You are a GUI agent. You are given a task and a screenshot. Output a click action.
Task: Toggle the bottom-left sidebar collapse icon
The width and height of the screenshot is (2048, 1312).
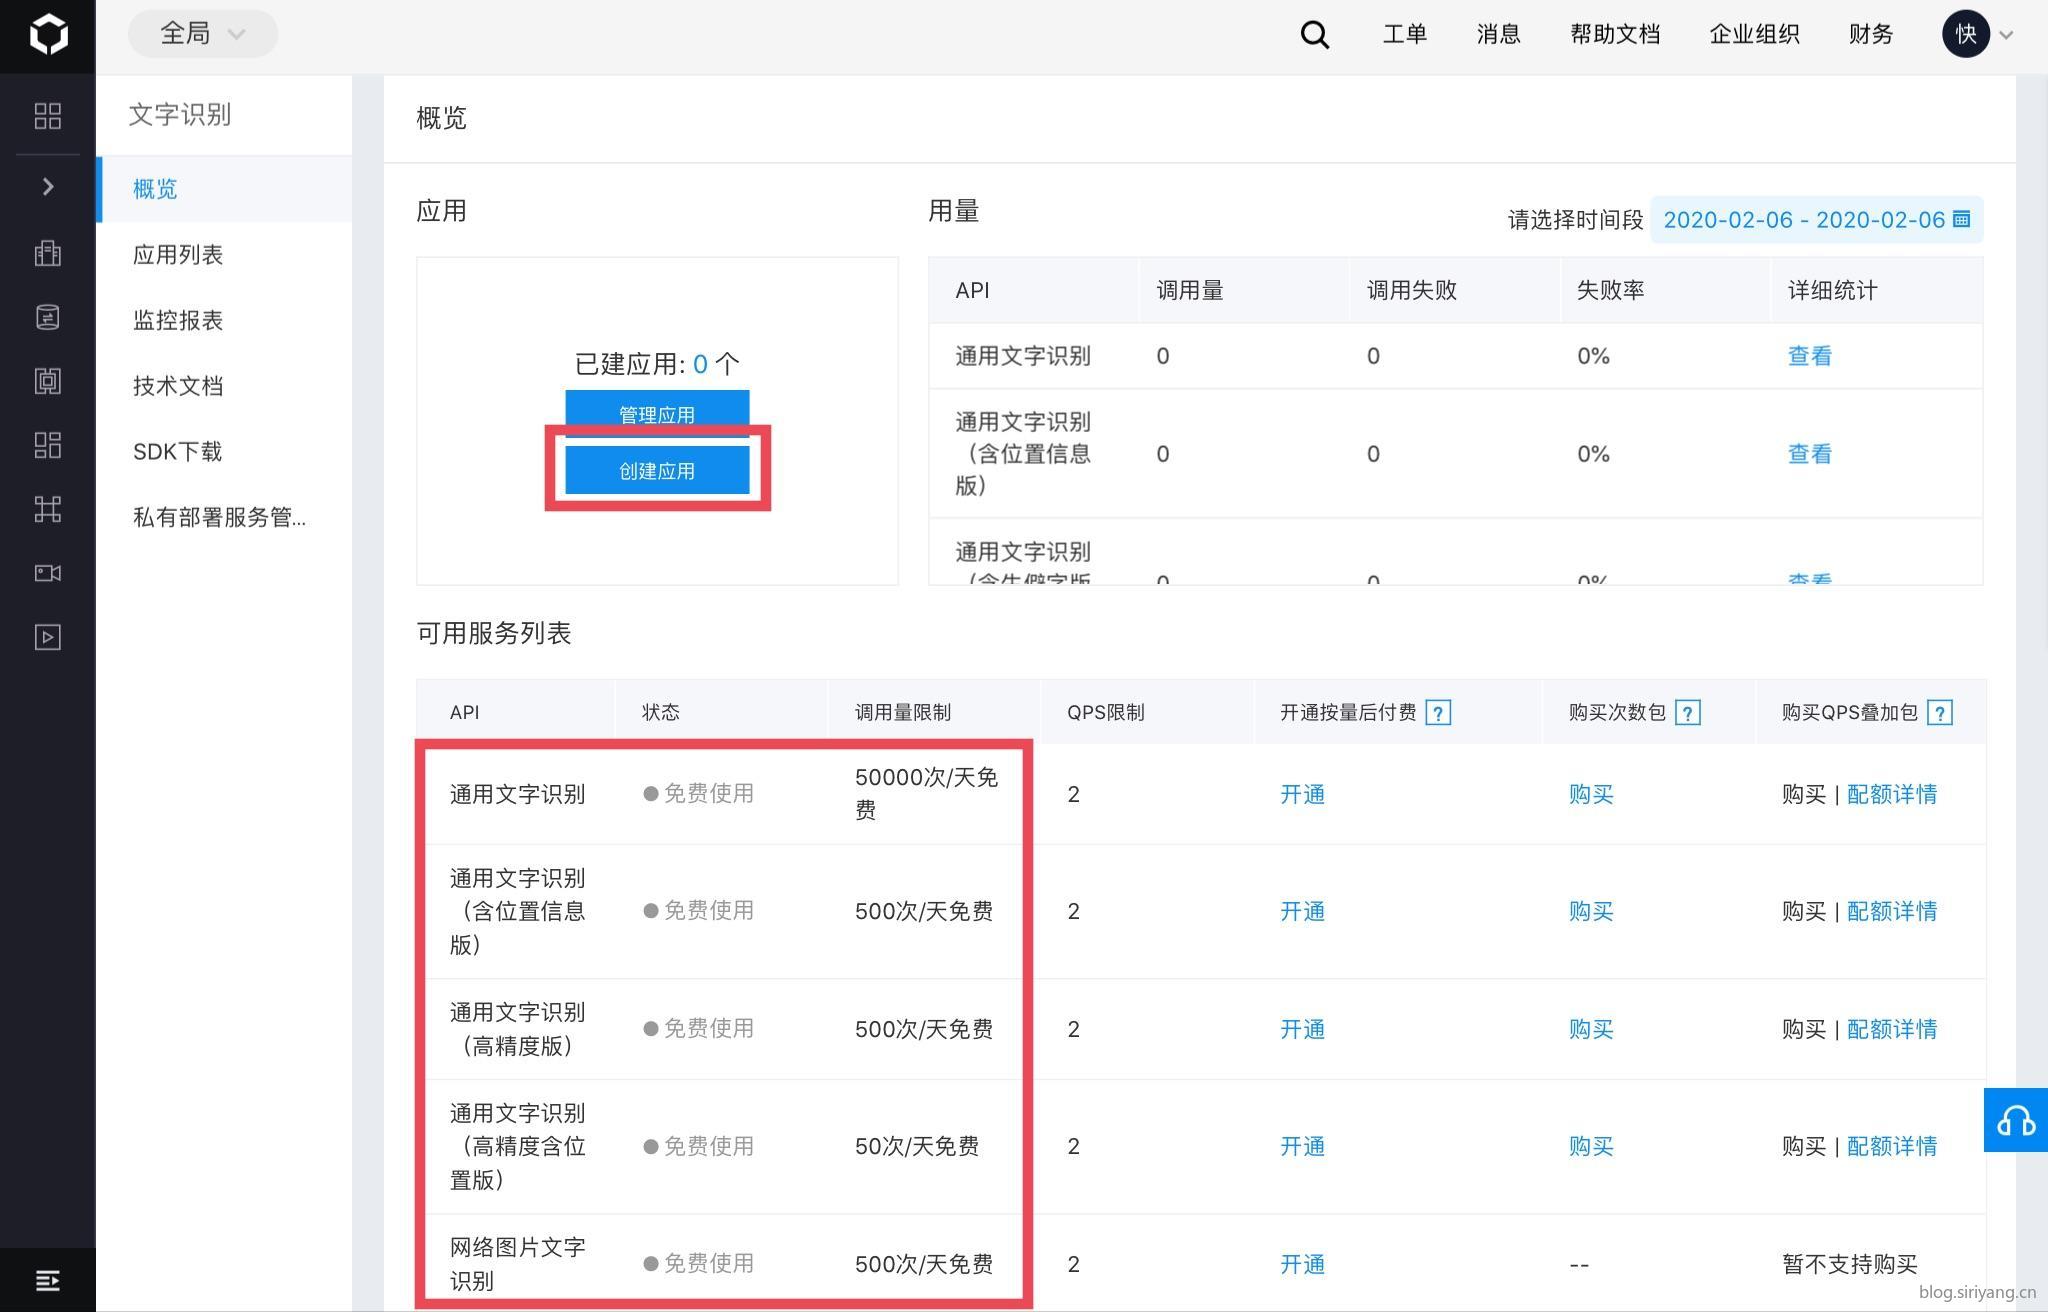pos(47,1280)
